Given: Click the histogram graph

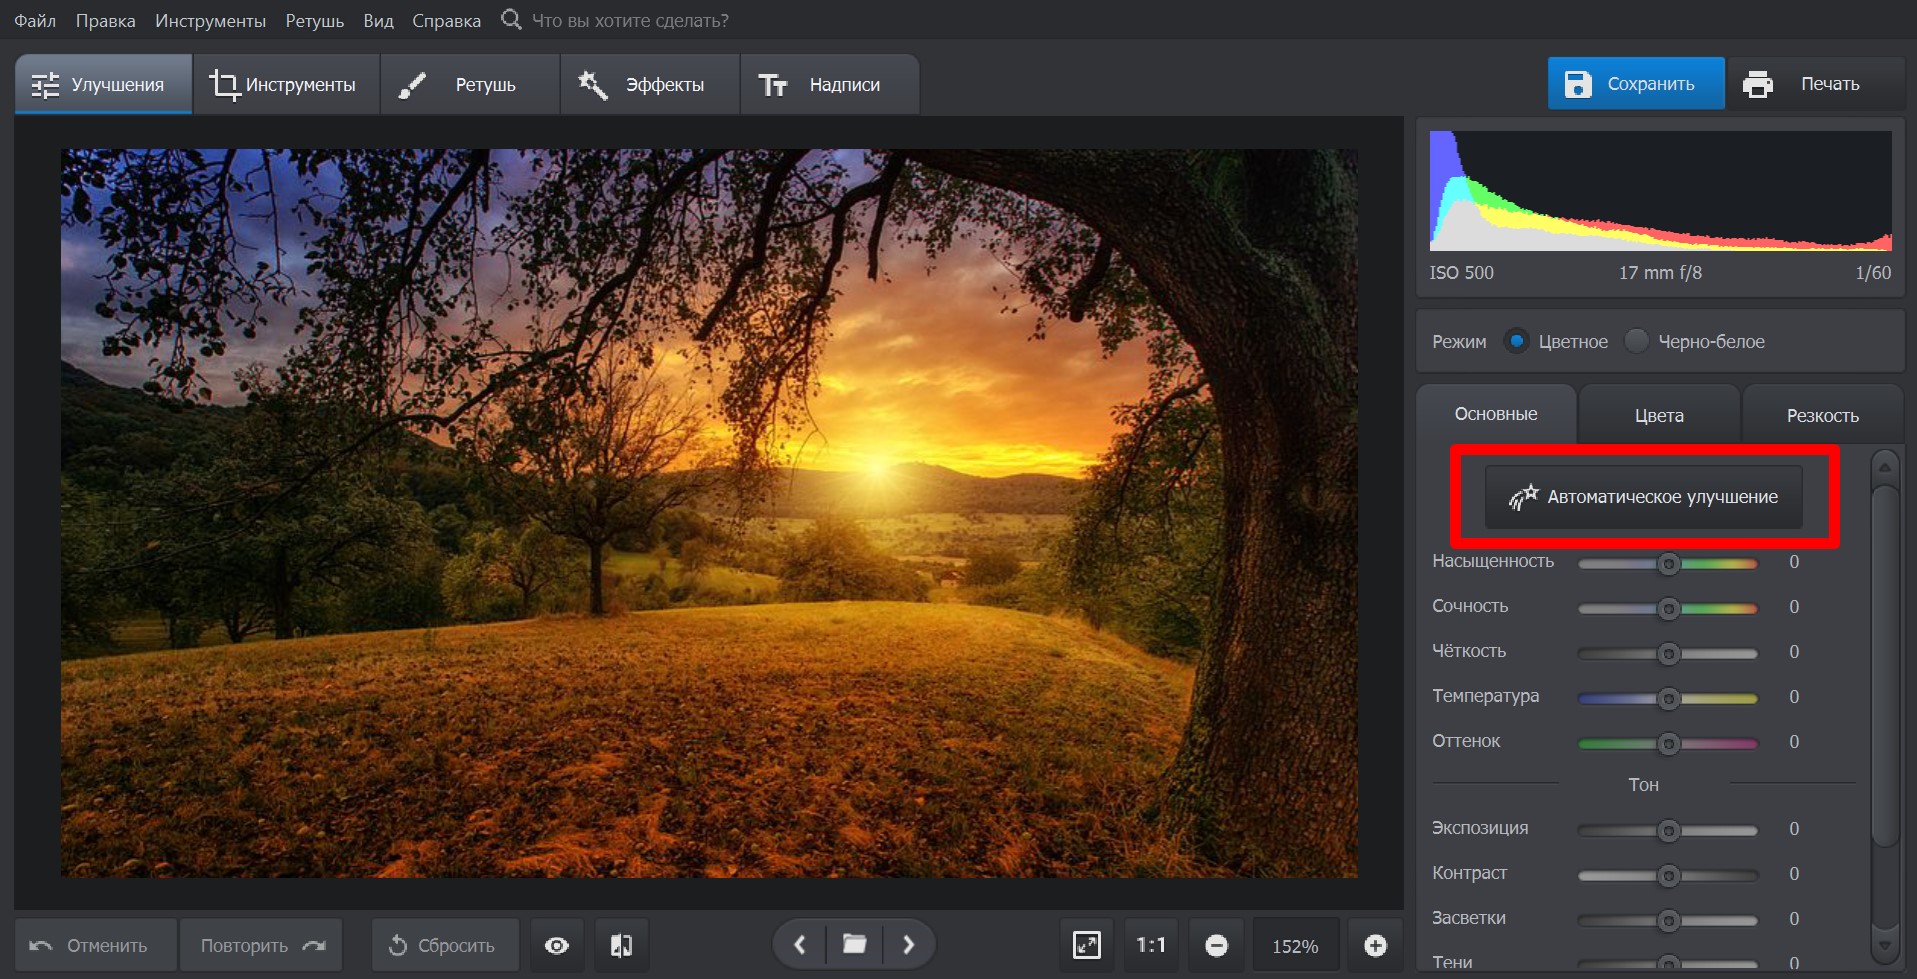Looking at the screenshot, I should pos(1660,190).
